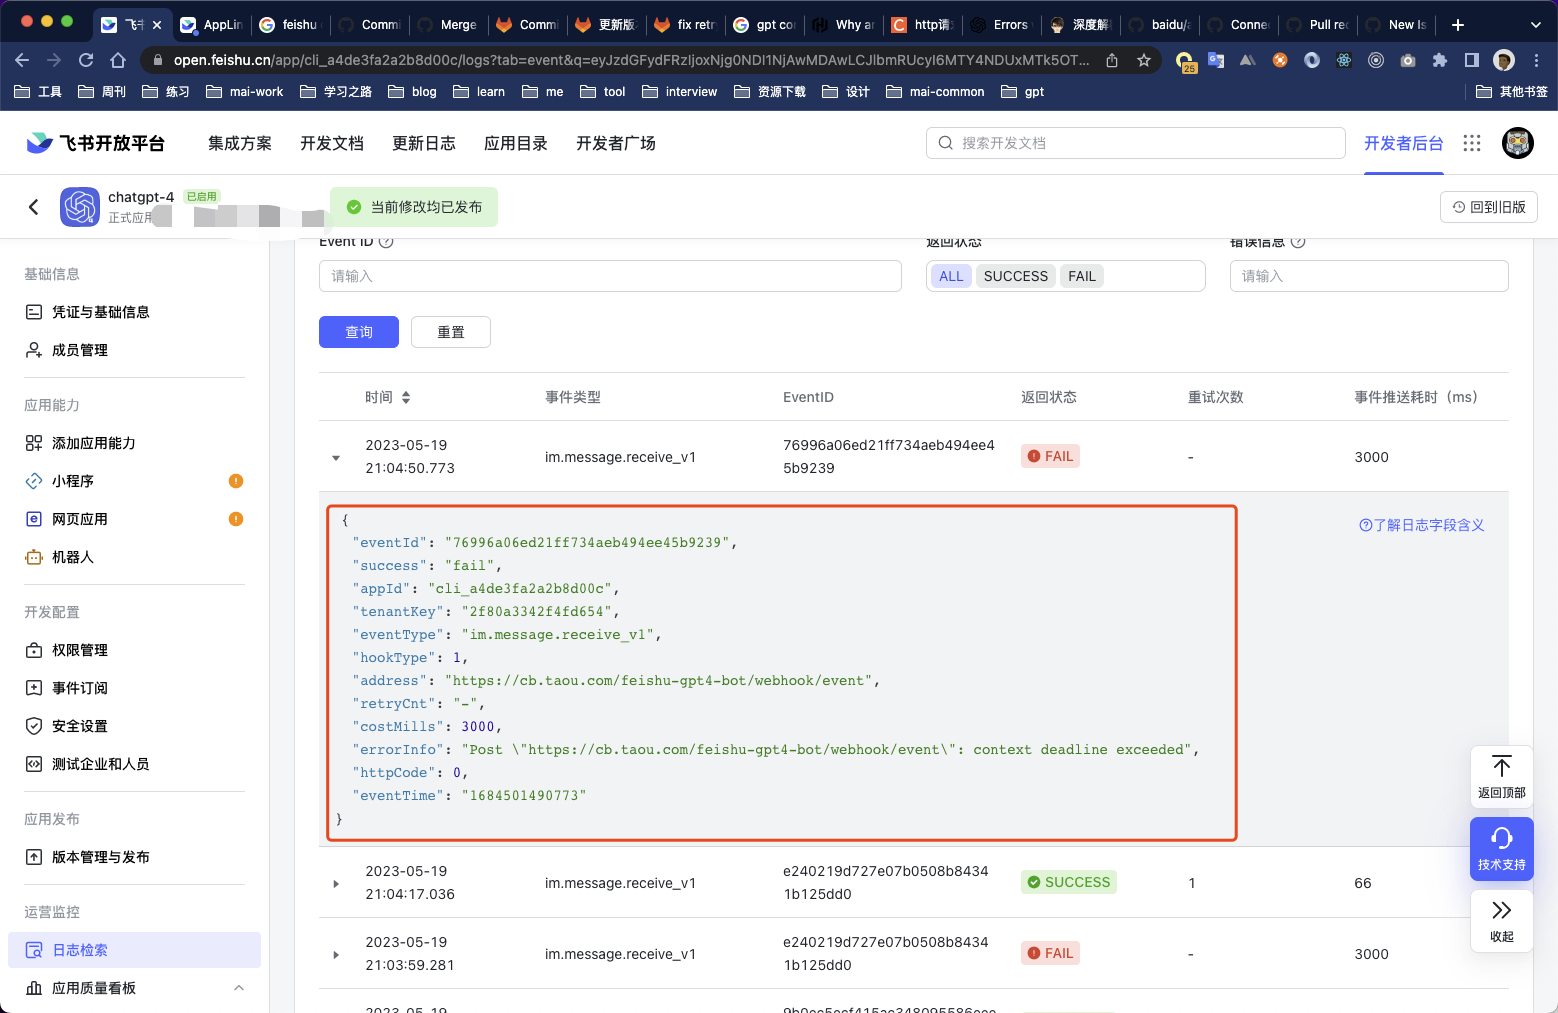Screen dimensions: 1558x1013
Task: Filter logs by SUCCESS status
Action: 1015,276
